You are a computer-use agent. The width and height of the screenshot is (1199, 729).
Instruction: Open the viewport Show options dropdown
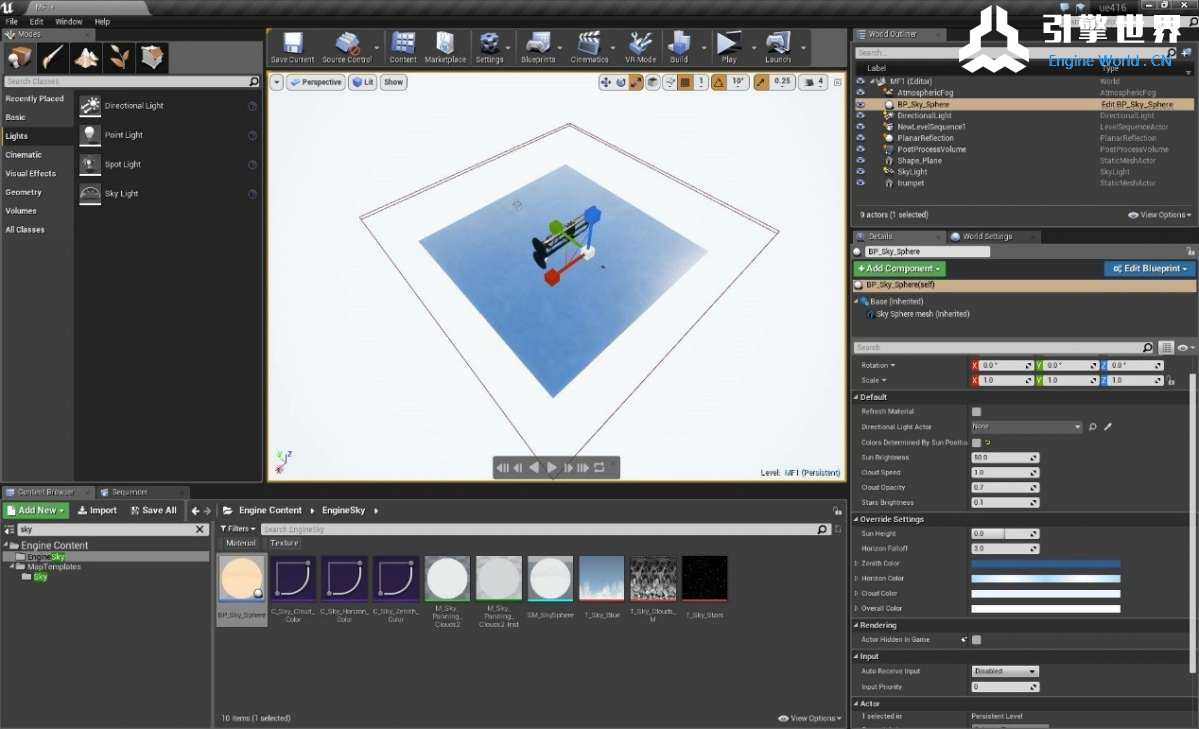coord(394,82)
